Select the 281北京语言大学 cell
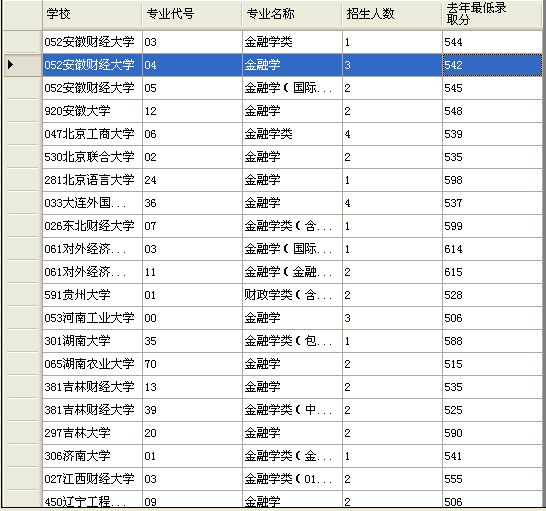The height and width of the screenshot is (511, 546). pyautogui.click(x=92, y=180)
